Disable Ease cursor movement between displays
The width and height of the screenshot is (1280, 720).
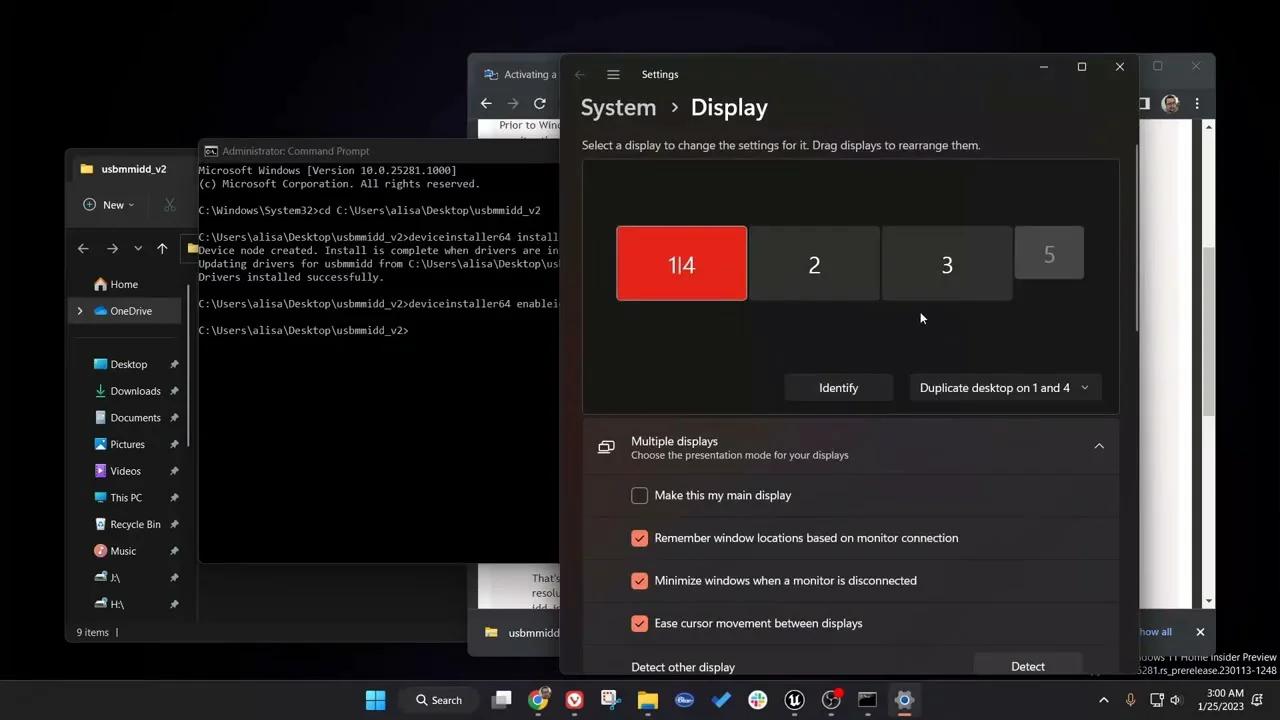click(640, 623)
